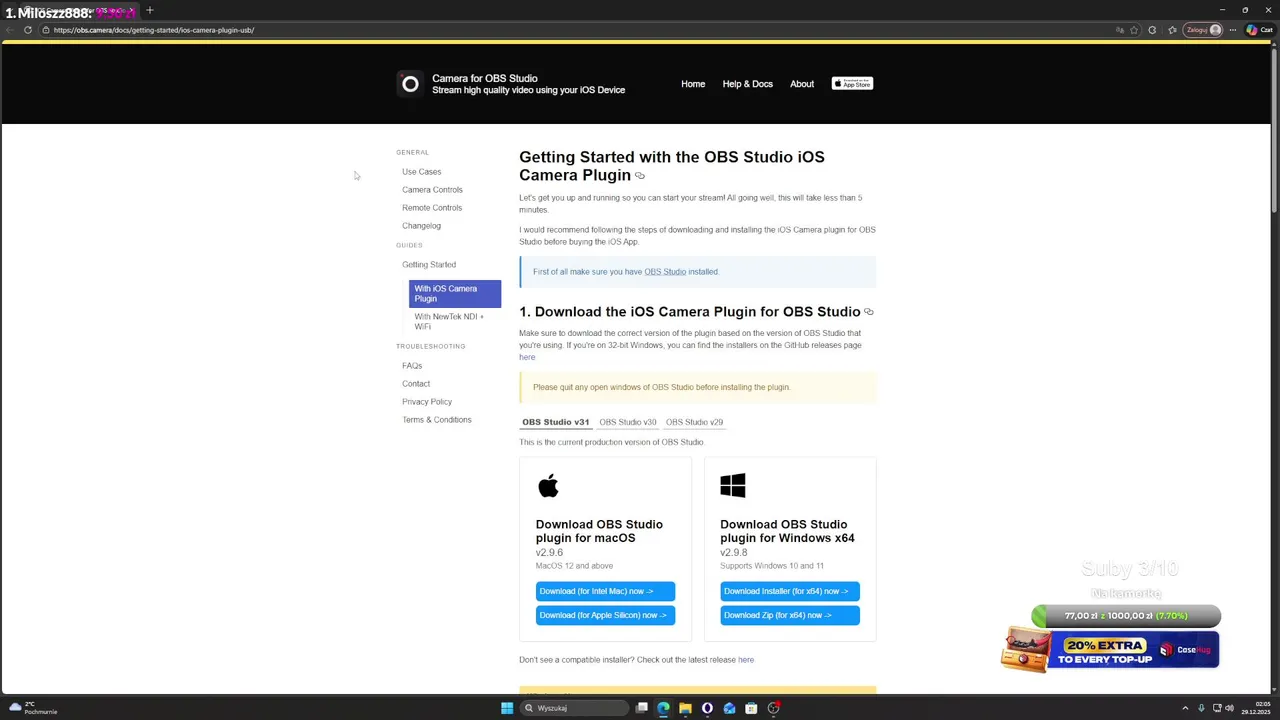Open the Terms & Conditions sidebar link
The height and width of the screenshot is (720, 1280).
click(x=436, y=420)
